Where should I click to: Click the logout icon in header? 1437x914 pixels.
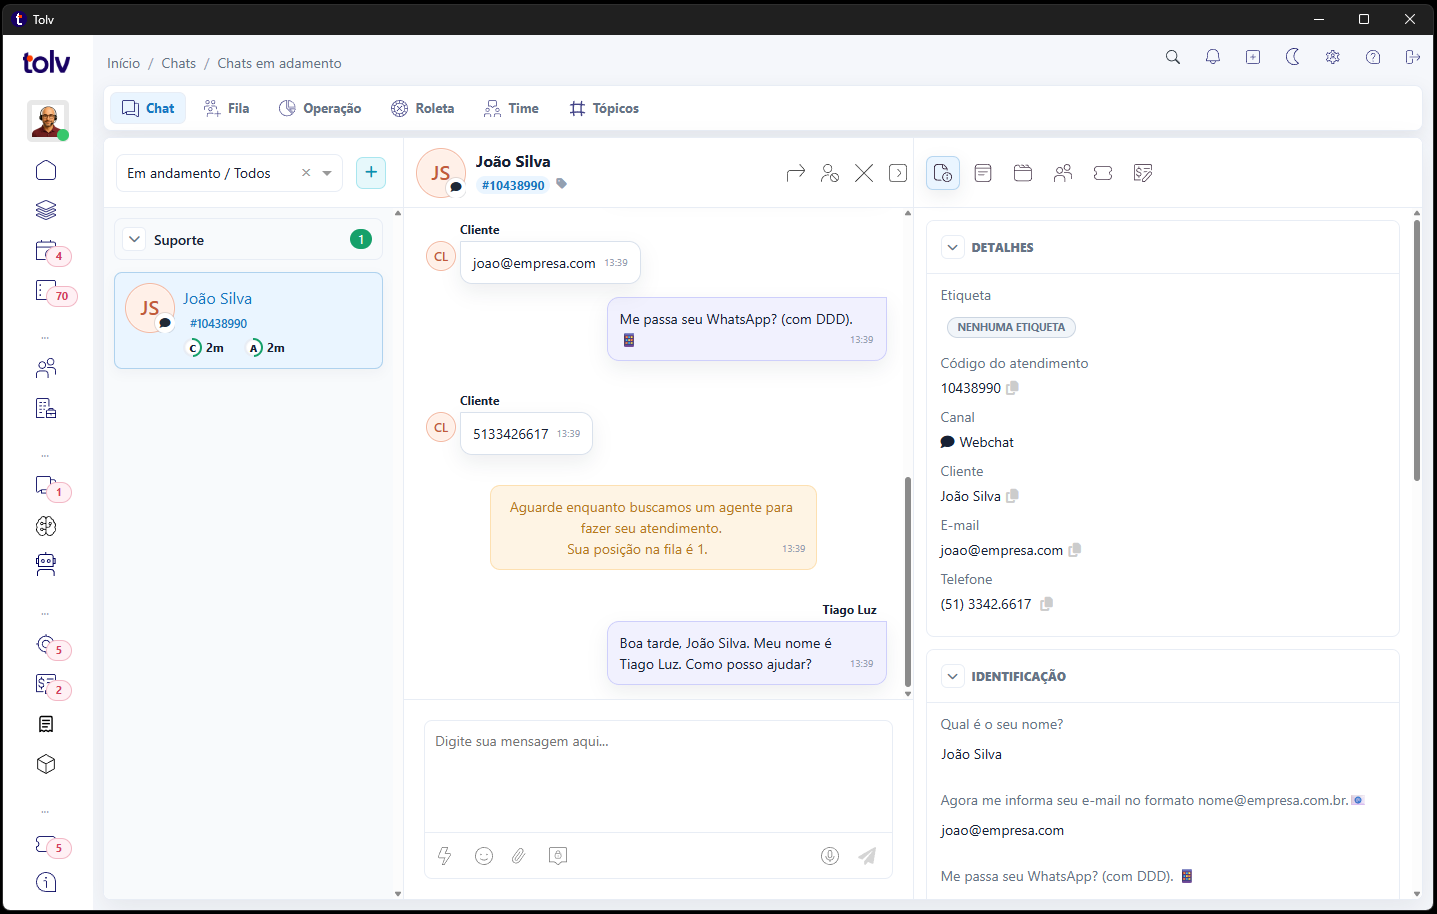coord(1413,57)
